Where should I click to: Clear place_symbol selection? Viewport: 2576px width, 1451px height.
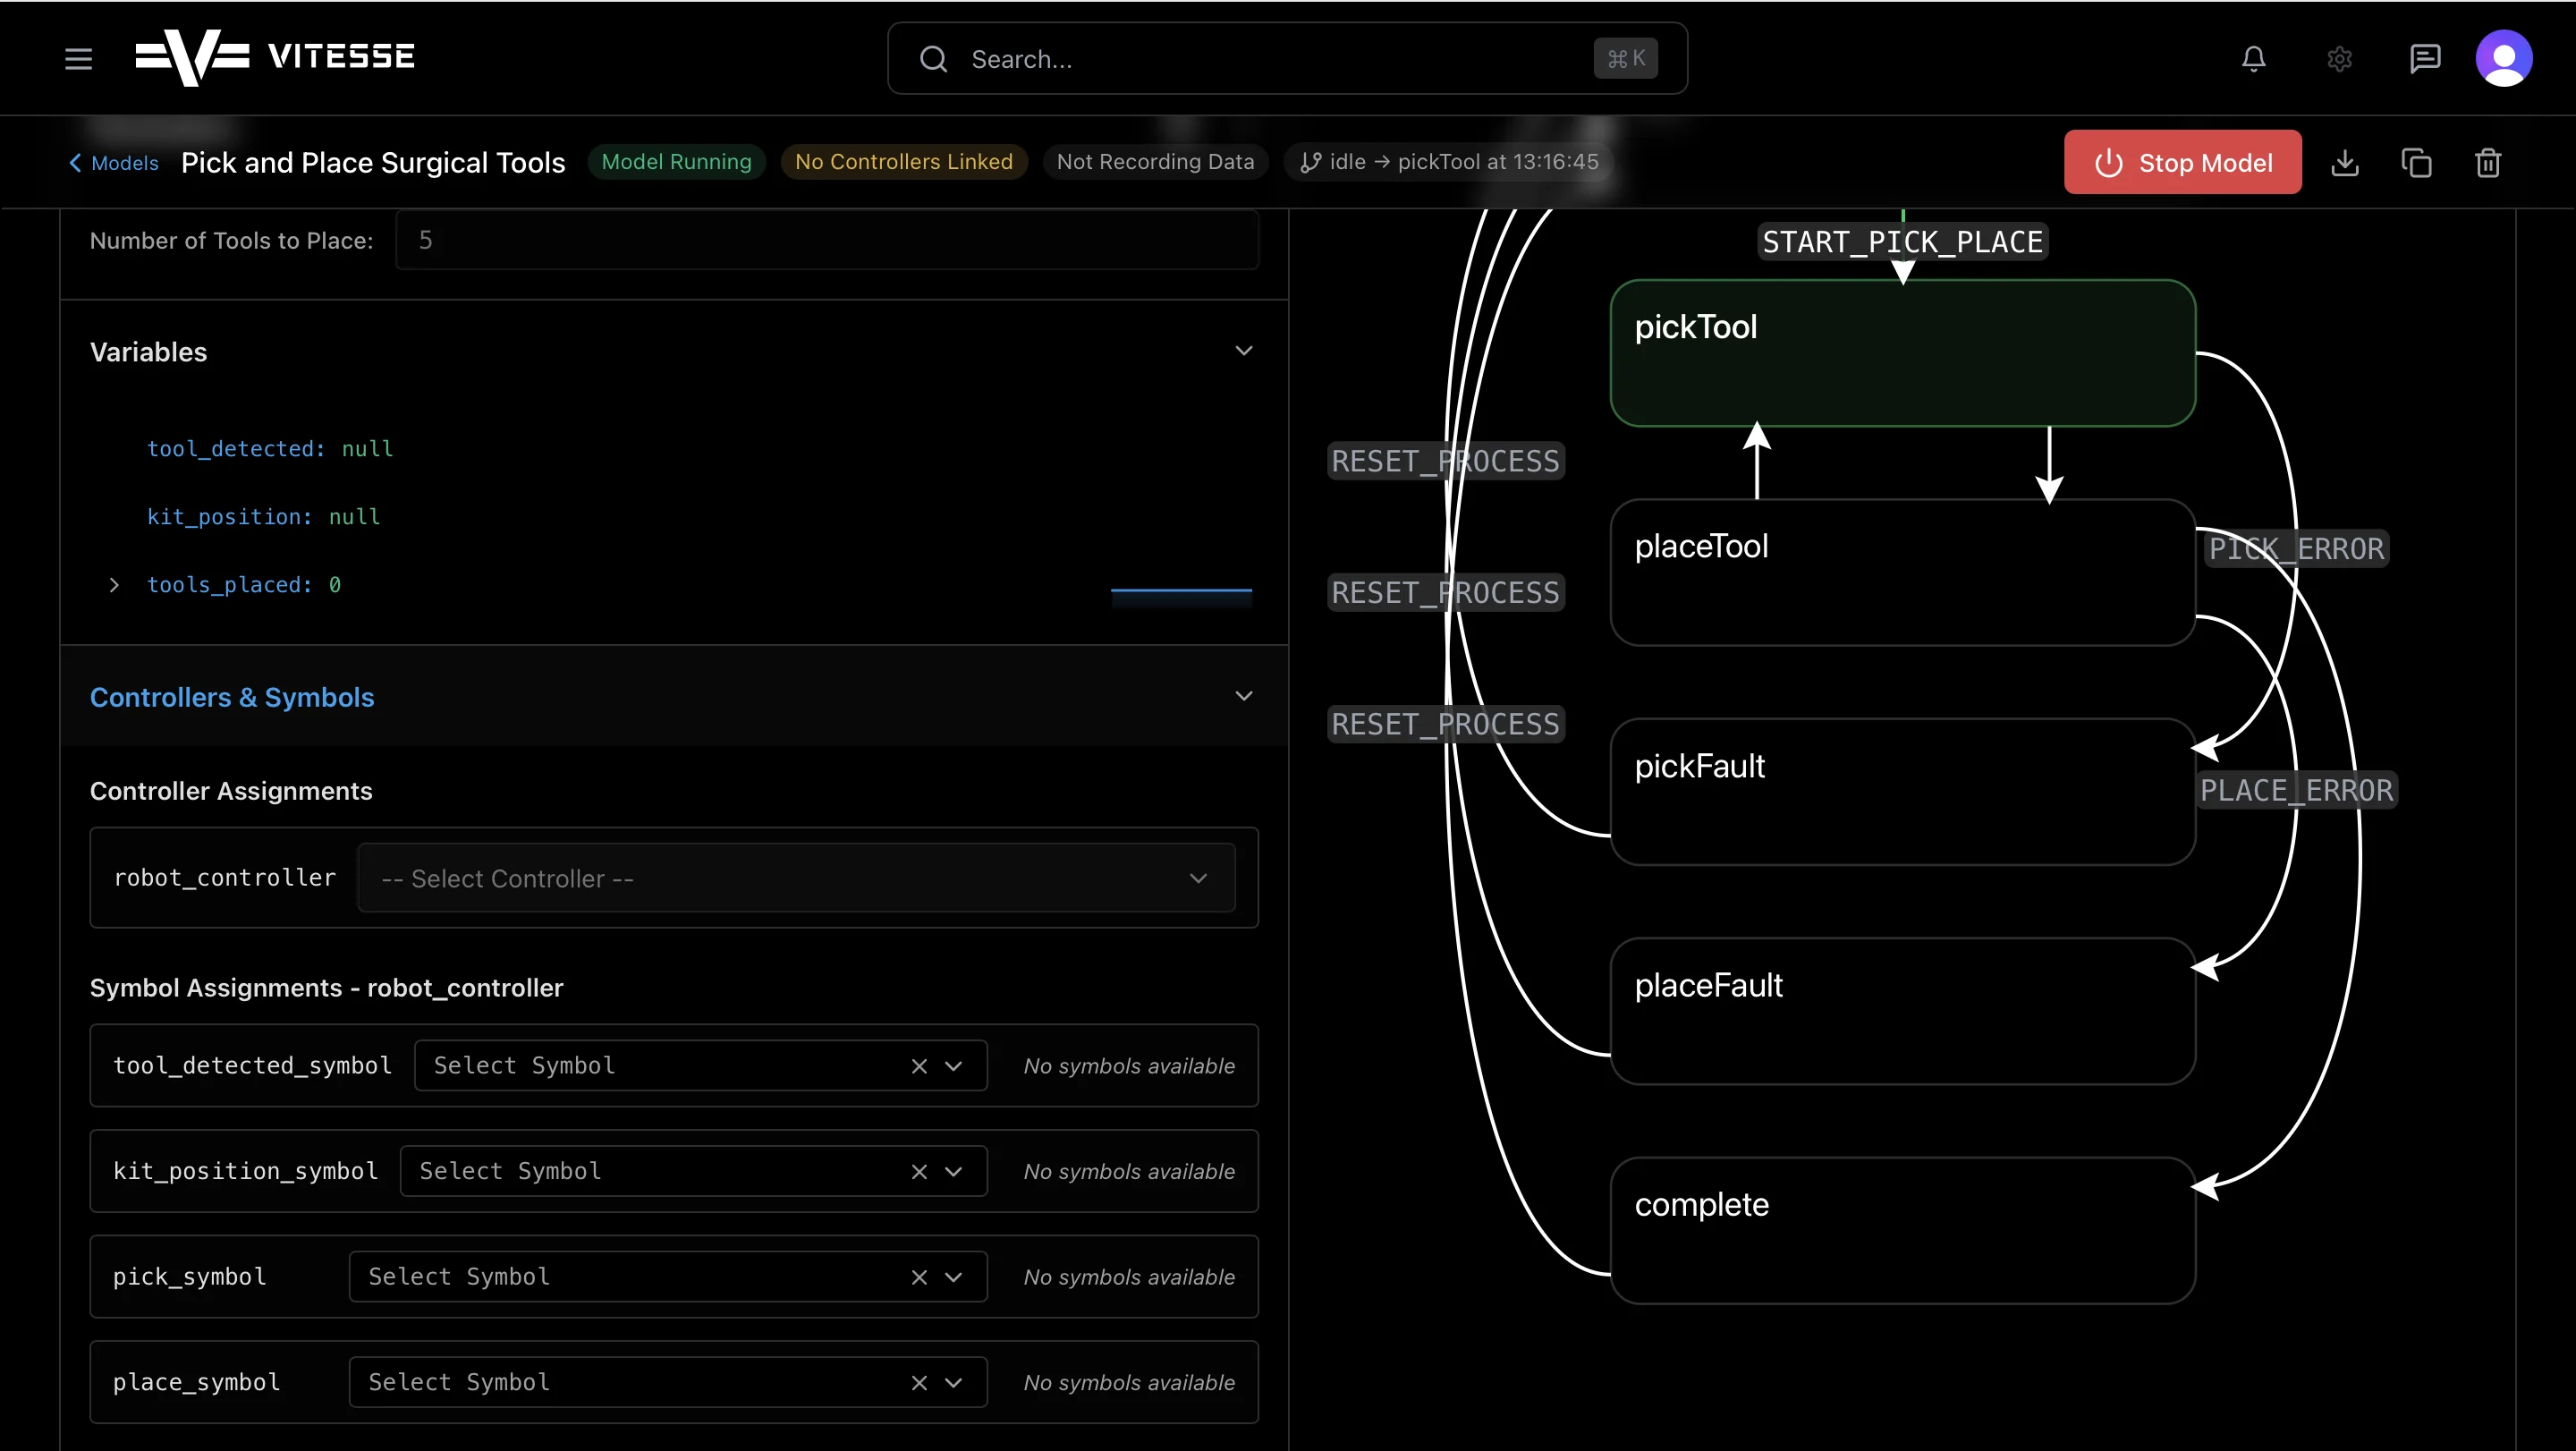pos(919,1382)
